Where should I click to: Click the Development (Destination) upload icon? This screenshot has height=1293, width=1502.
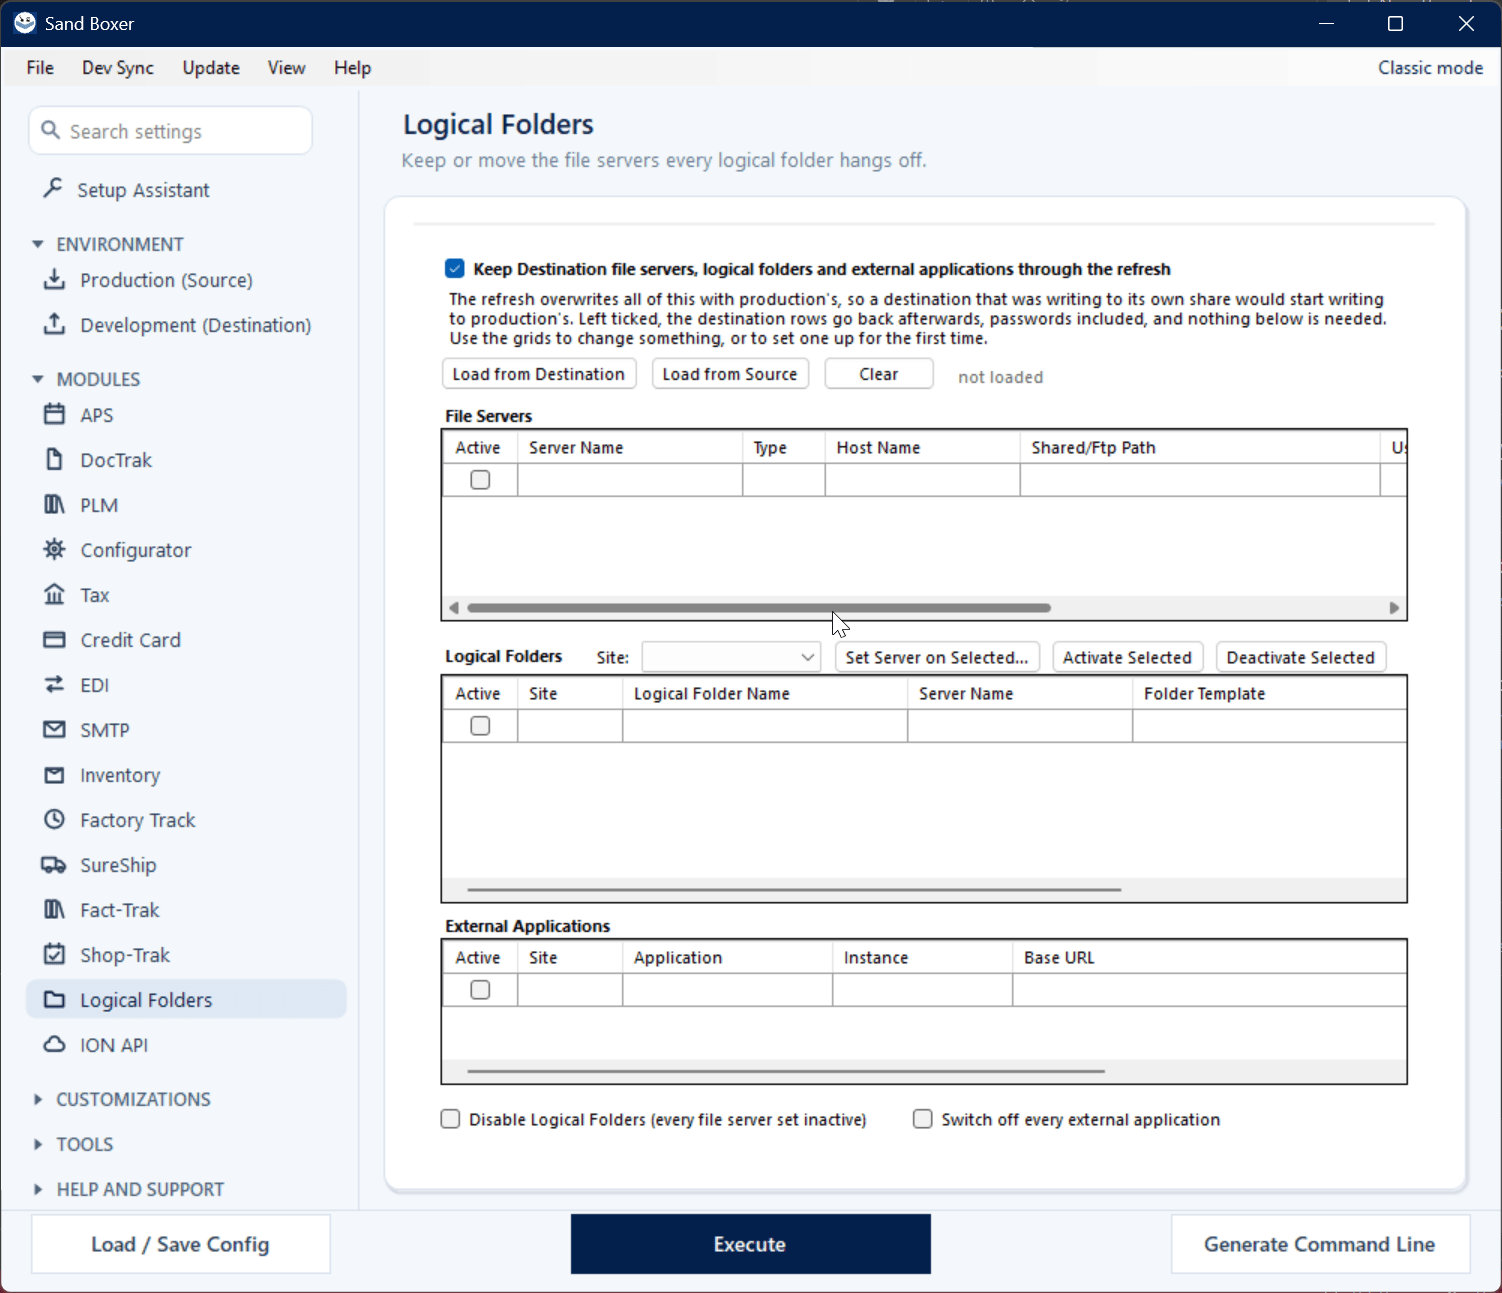54,324
